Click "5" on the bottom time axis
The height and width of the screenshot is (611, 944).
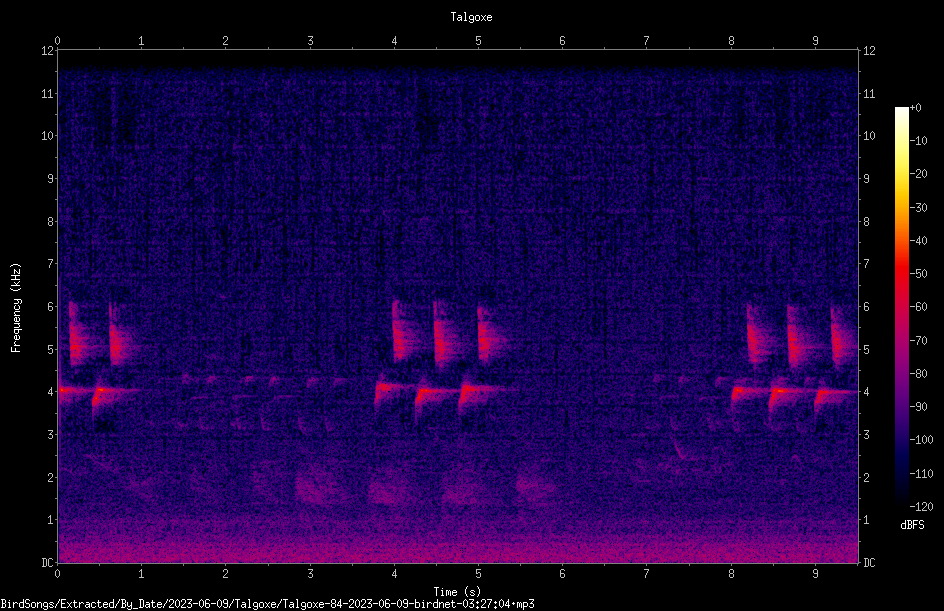[x=478, y=574]
